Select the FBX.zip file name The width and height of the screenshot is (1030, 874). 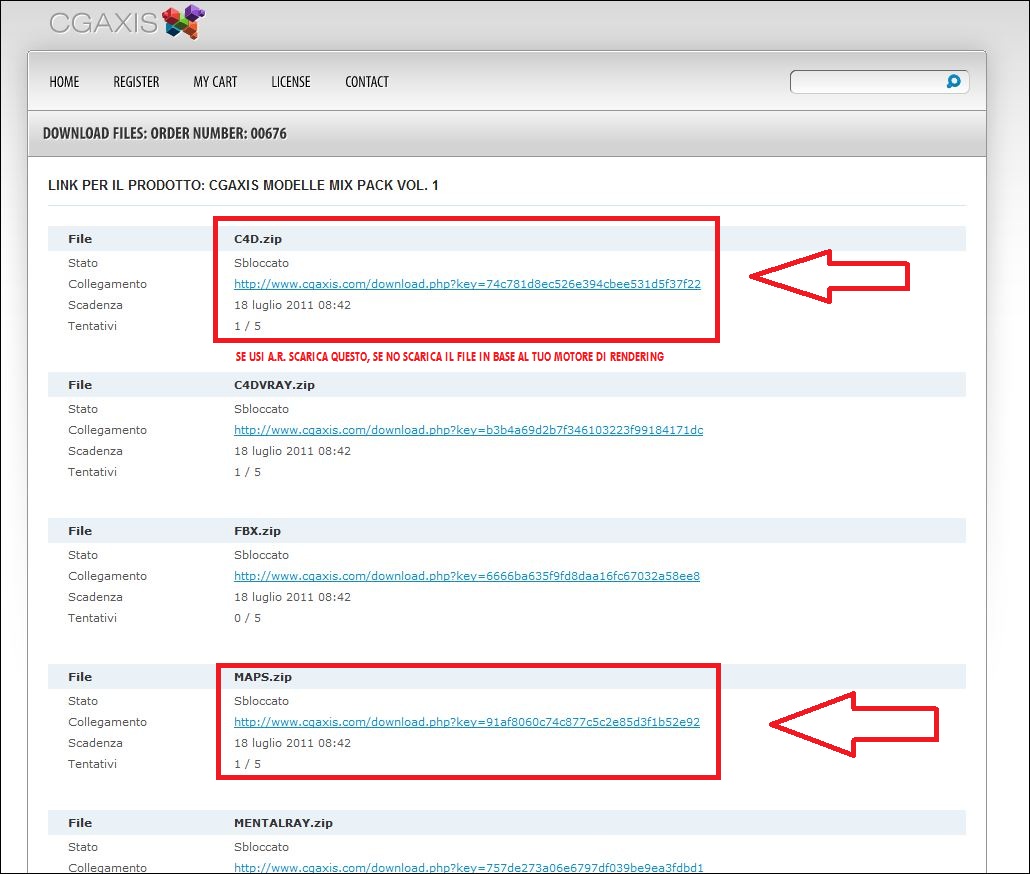click(x=257, y=531)
